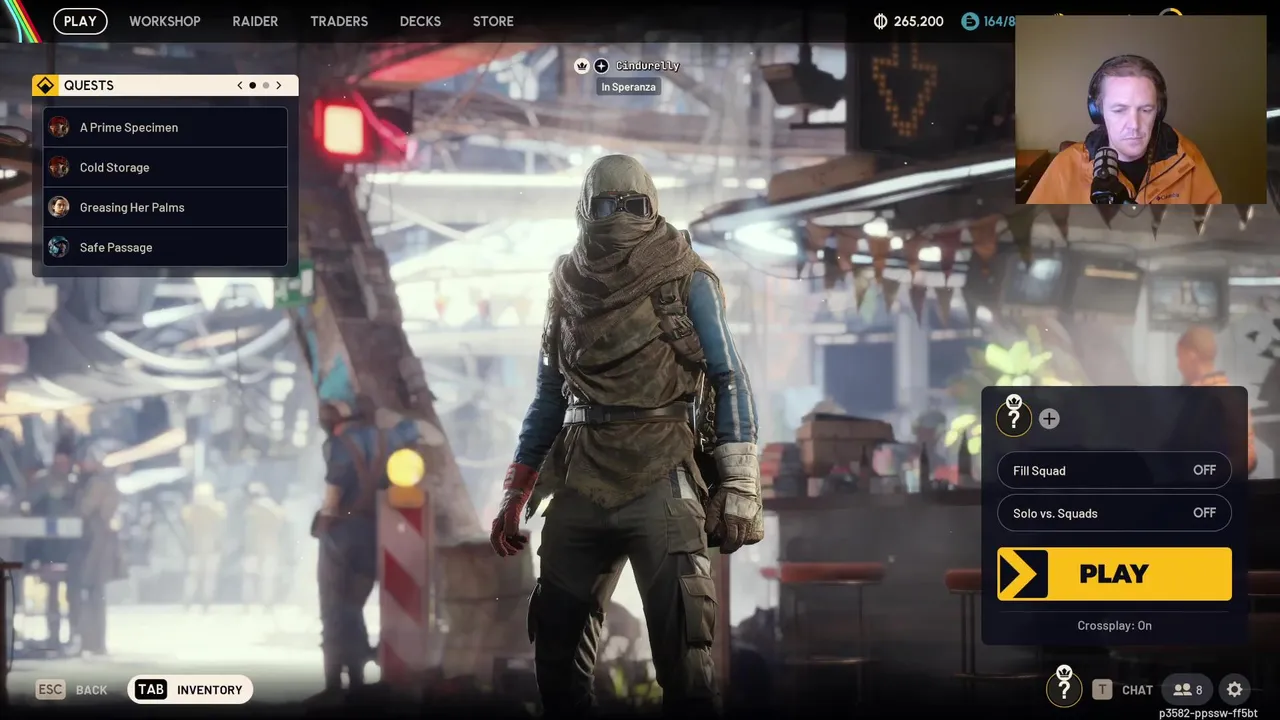Click the In Speranza status label
Viewport: 1280px width, 720px height.
[628, 87]
